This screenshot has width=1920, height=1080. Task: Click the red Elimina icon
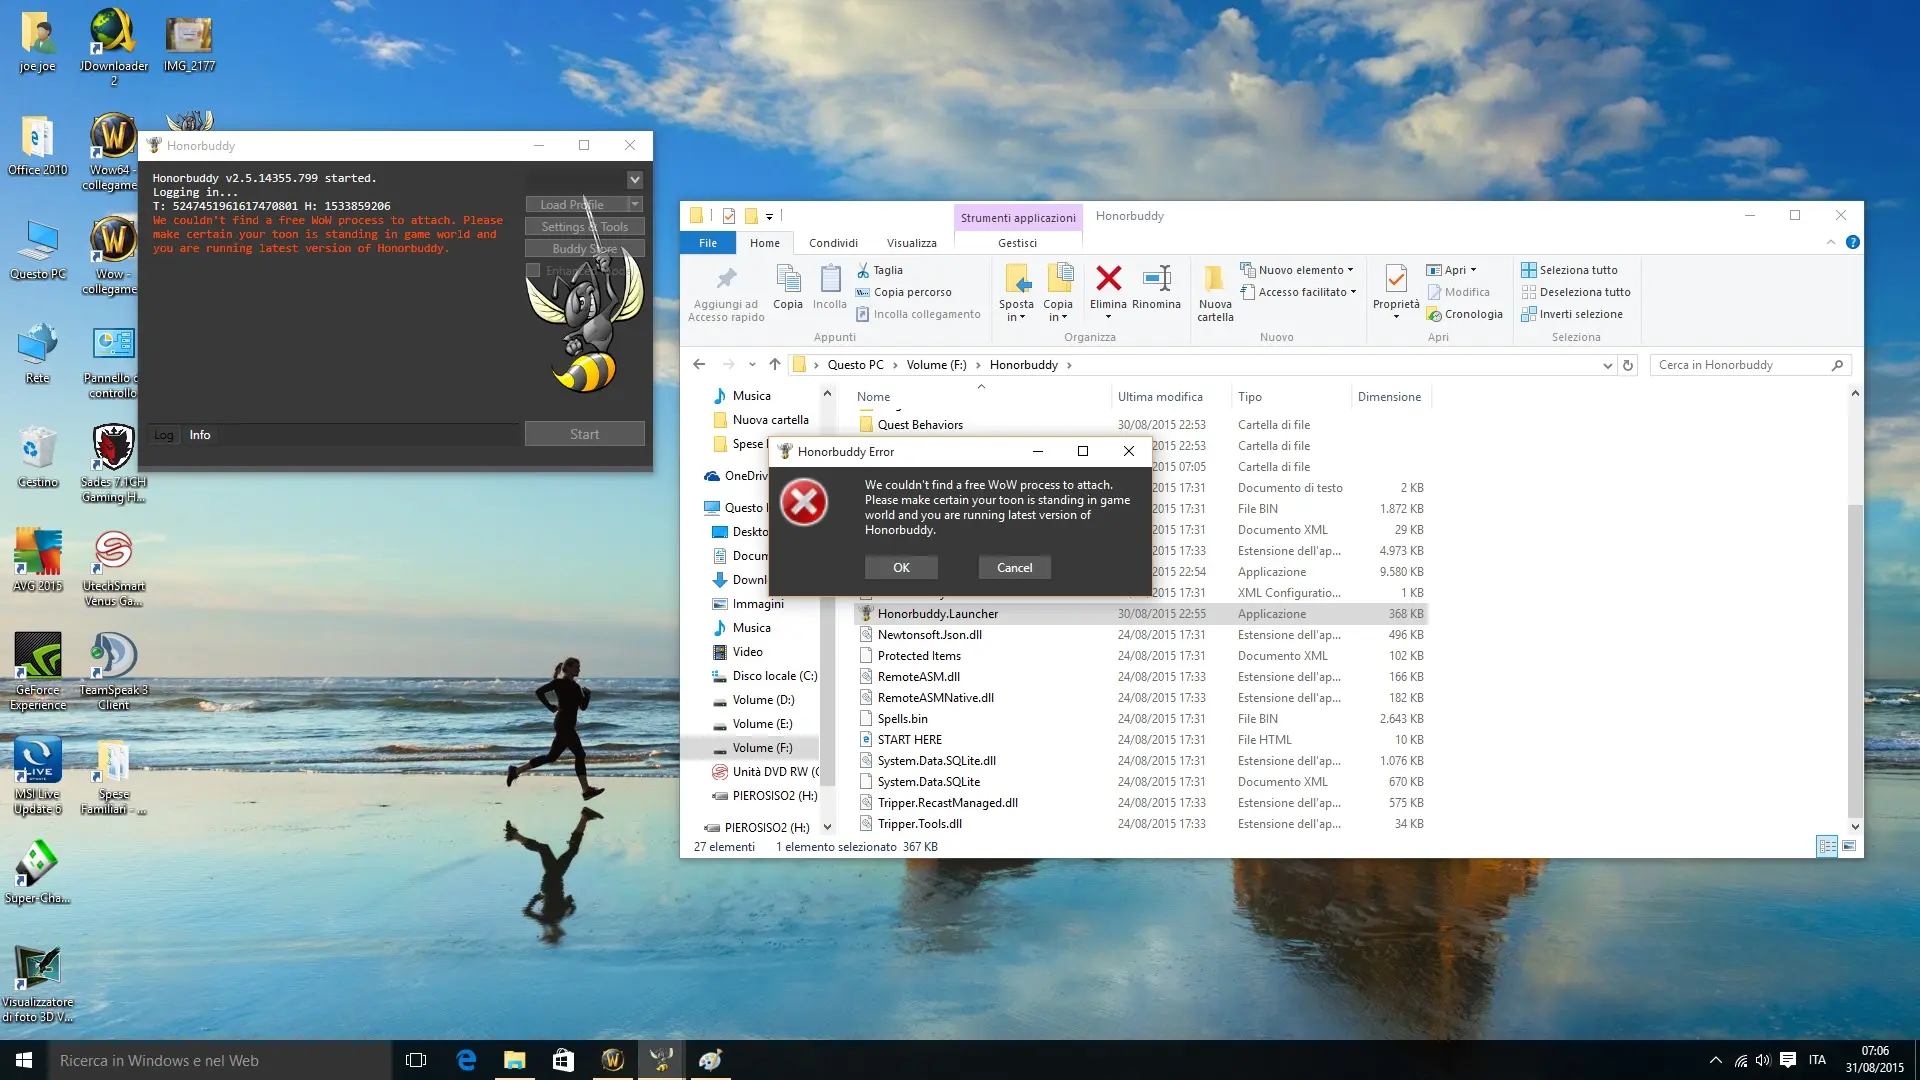[x=1108, y=278]
